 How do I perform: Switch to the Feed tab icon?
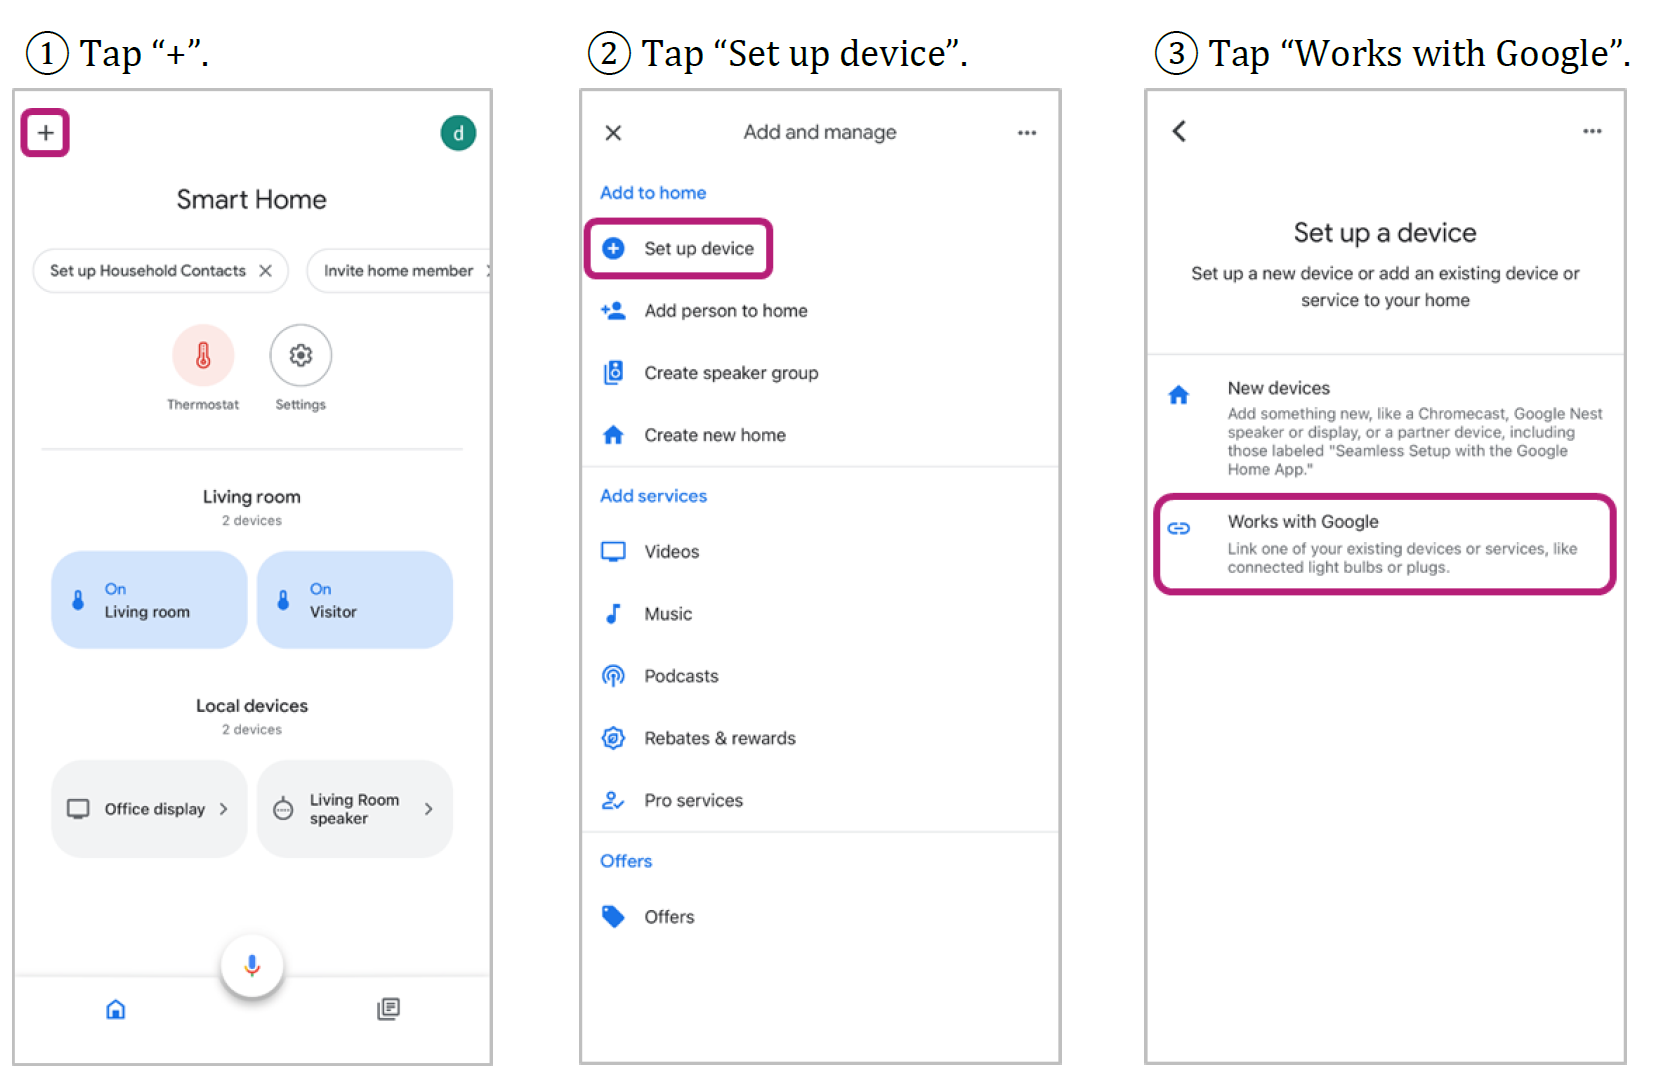click(388, 1009)
